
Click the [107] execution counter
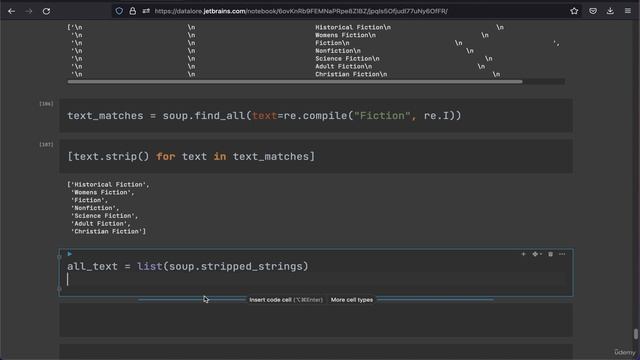click(46, 144)
